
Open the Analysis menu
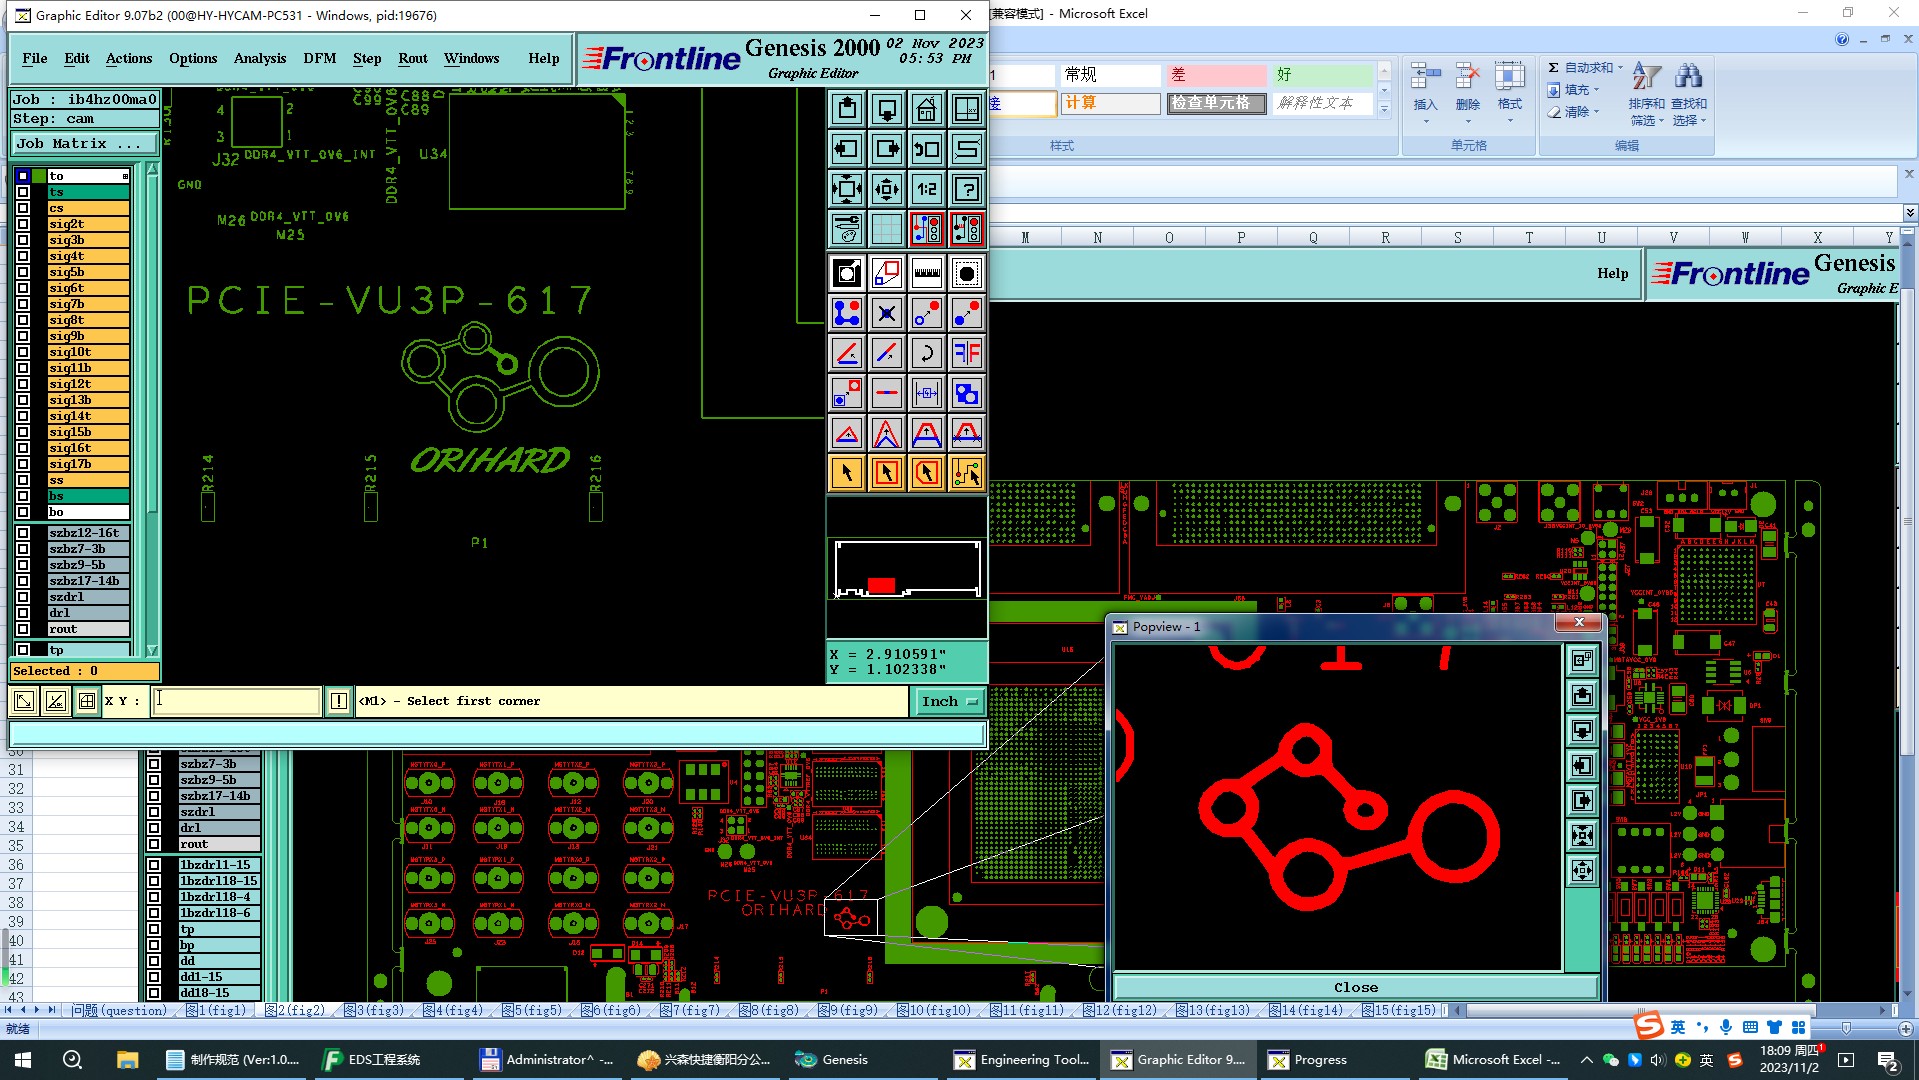click(x=259, y=58)
